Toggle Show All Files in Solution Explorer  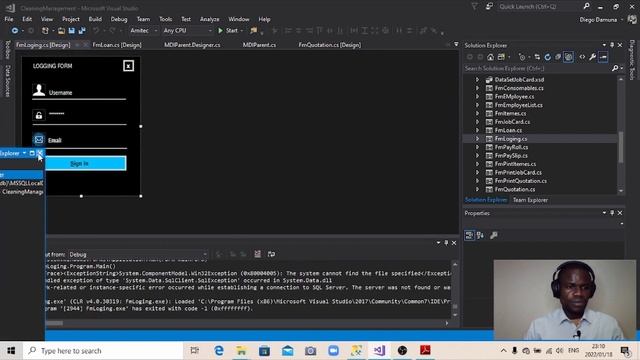(568, 57)
